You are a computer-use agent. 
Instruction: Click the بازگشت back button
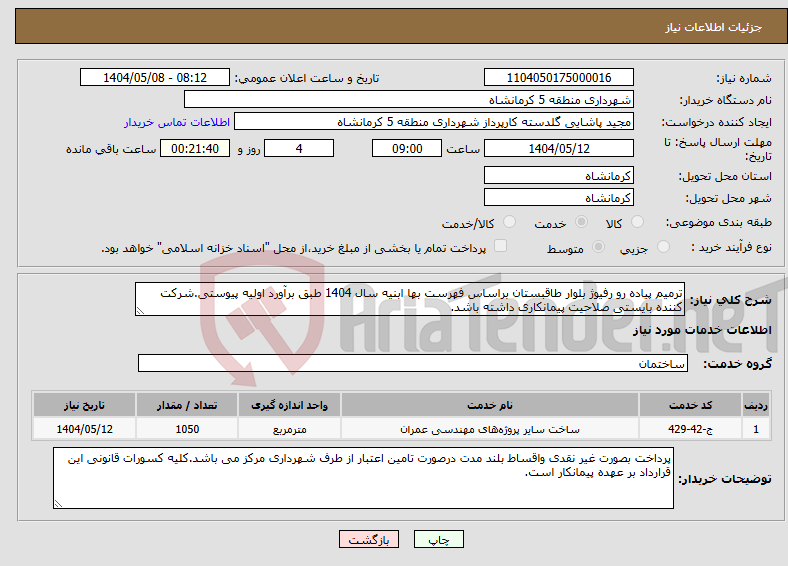[x=369, y=539]
